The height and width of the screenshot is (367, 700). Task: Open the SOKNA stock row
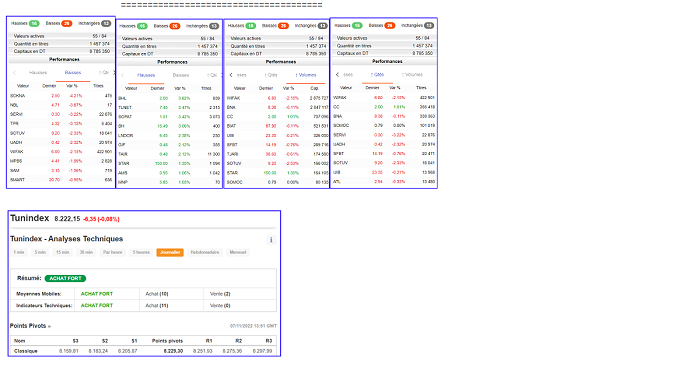click(x=62, y=96)
